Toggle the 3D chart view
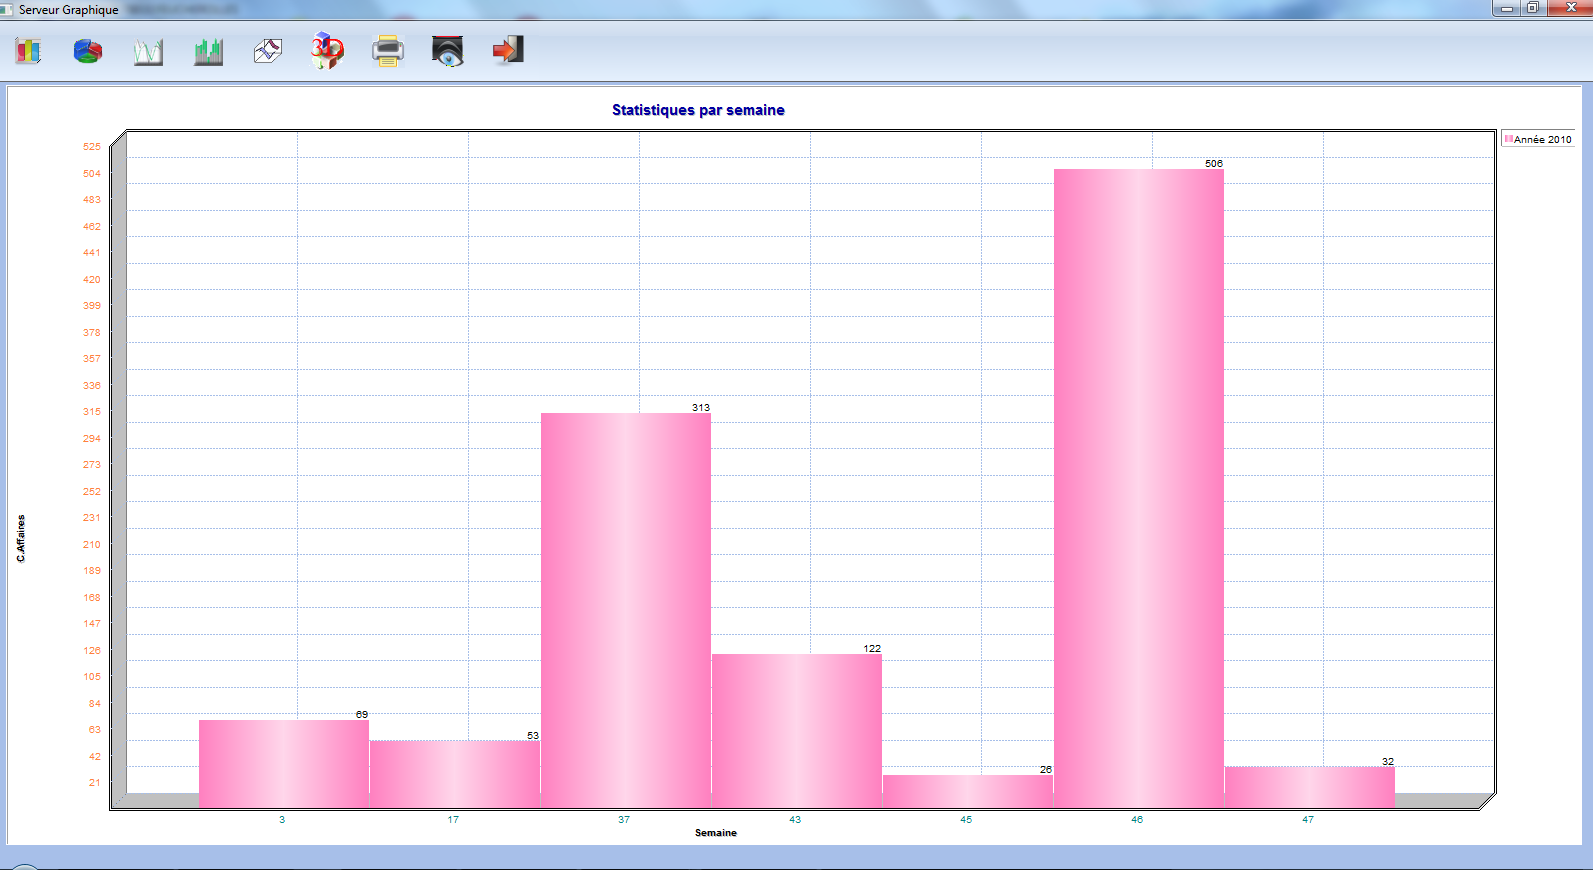The image size is (1593, 870). (327, 51)
